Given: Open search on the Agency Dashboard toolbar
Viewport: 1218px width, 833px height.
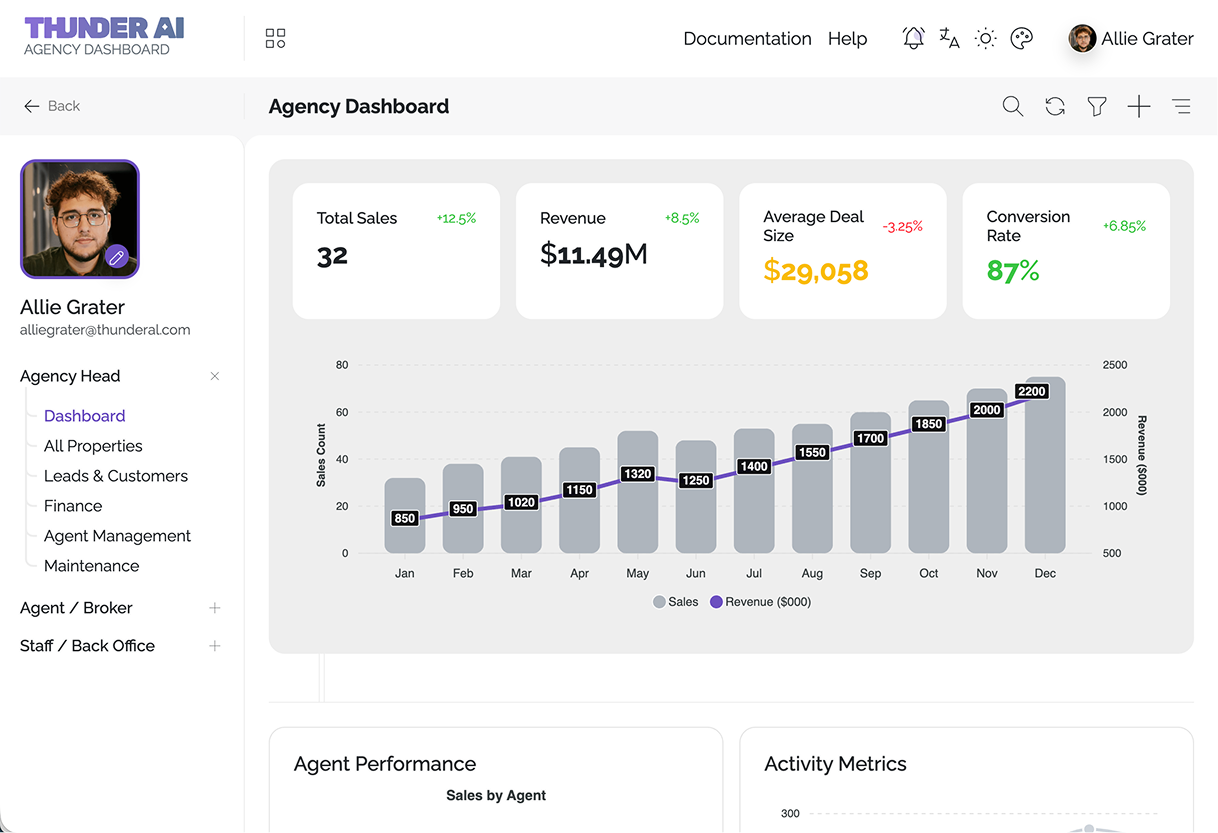Looking at the screenshot, I should coord(1012,106).
